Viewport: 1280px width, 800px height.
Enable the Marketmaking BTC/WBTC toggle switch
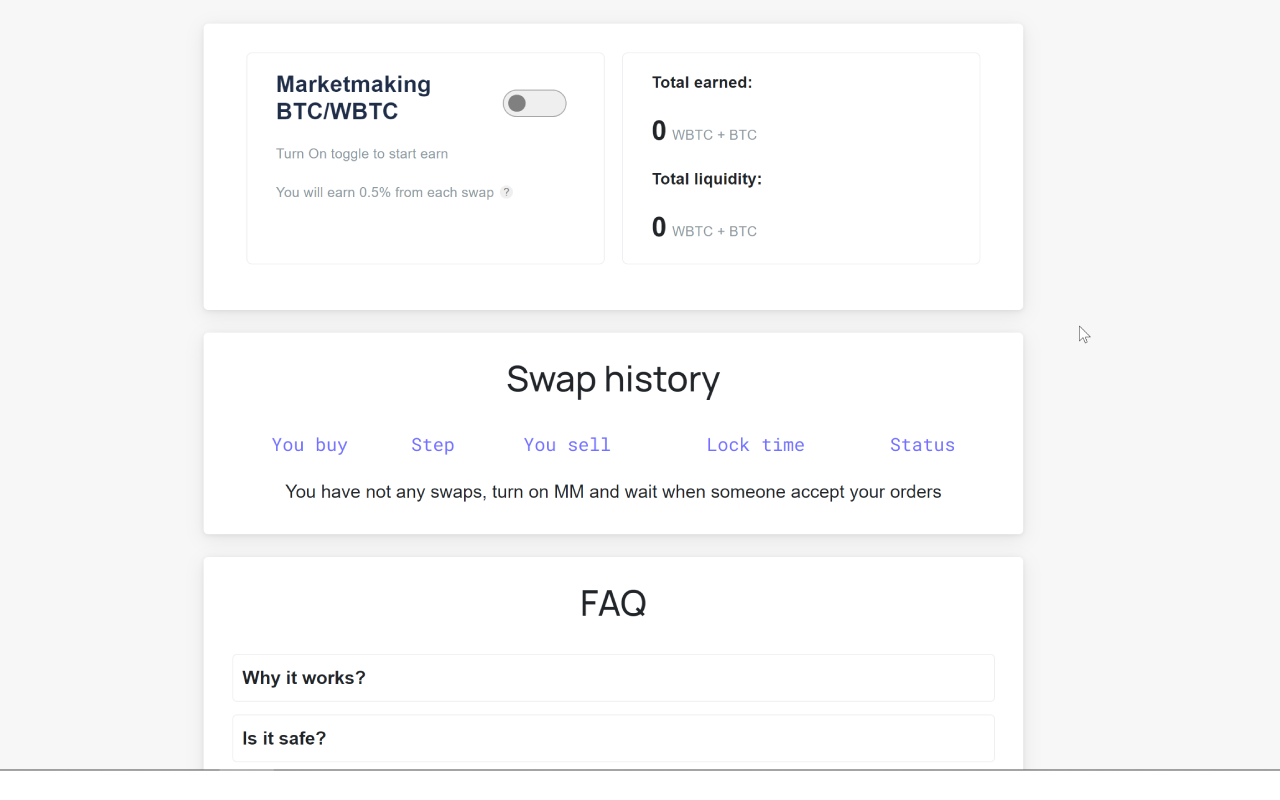tap(534, 103)
